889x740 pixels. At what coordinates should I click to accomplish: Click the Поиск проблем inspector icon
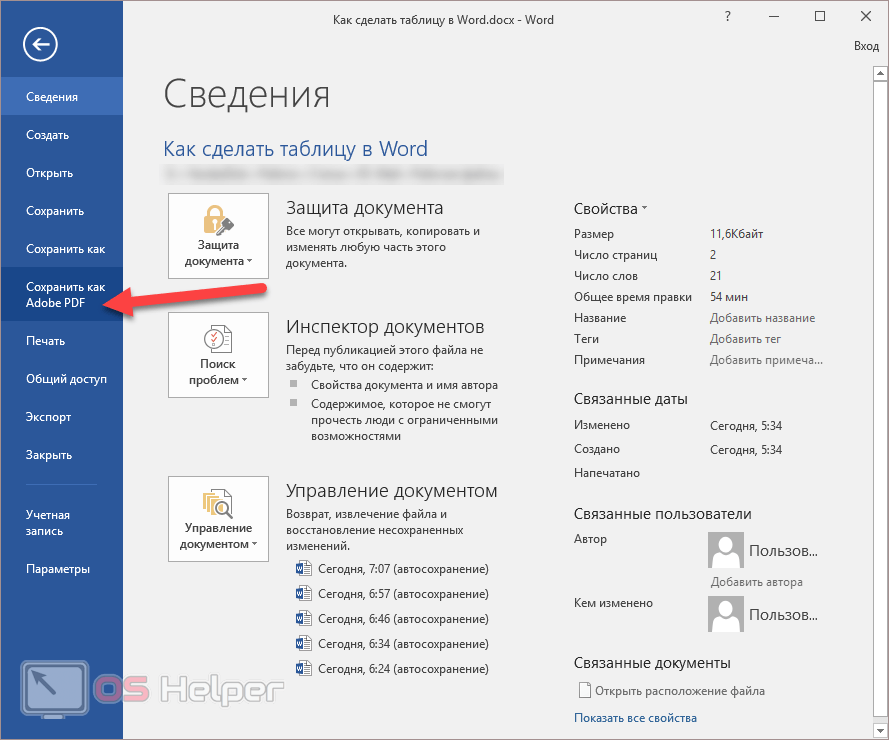tap(218, 354)
